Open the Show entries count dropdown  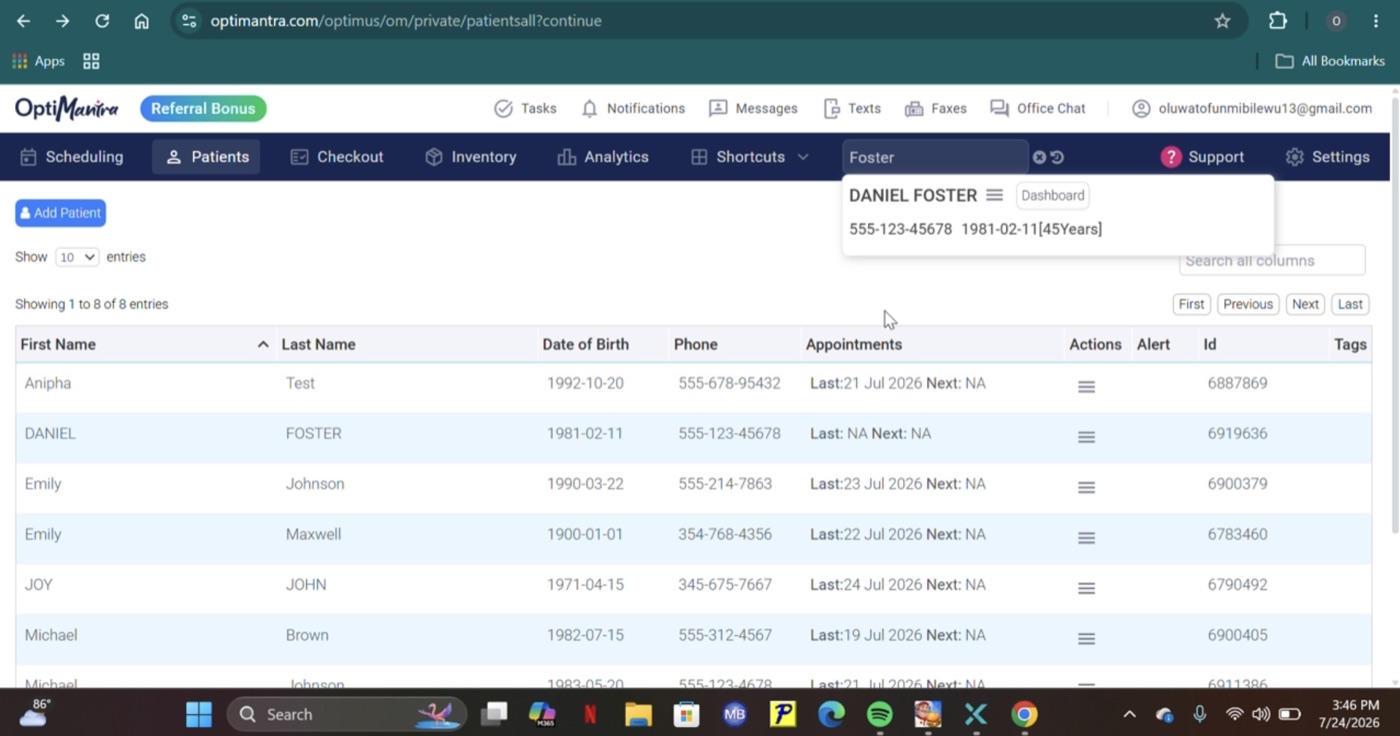pos(77,257)
